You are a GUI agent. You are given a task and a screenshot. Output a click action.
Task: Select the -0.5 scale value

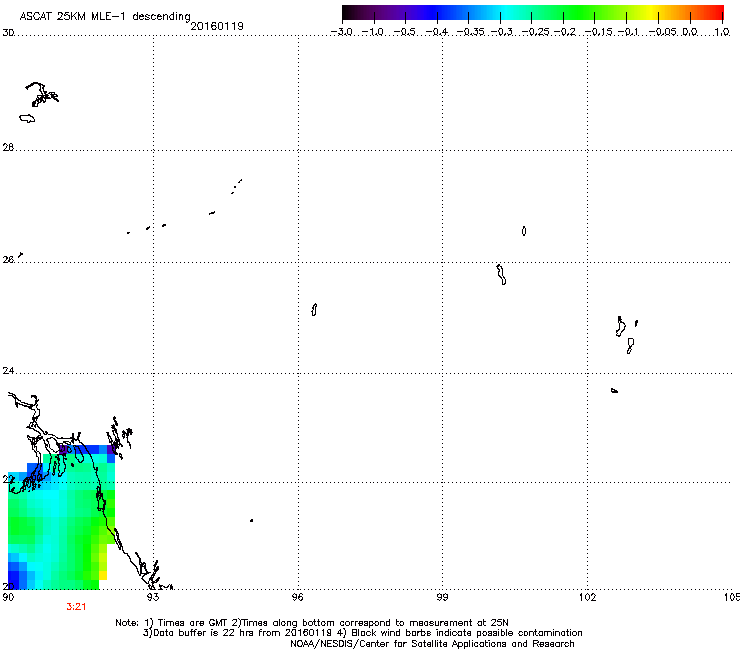click(x=404, y=32)
